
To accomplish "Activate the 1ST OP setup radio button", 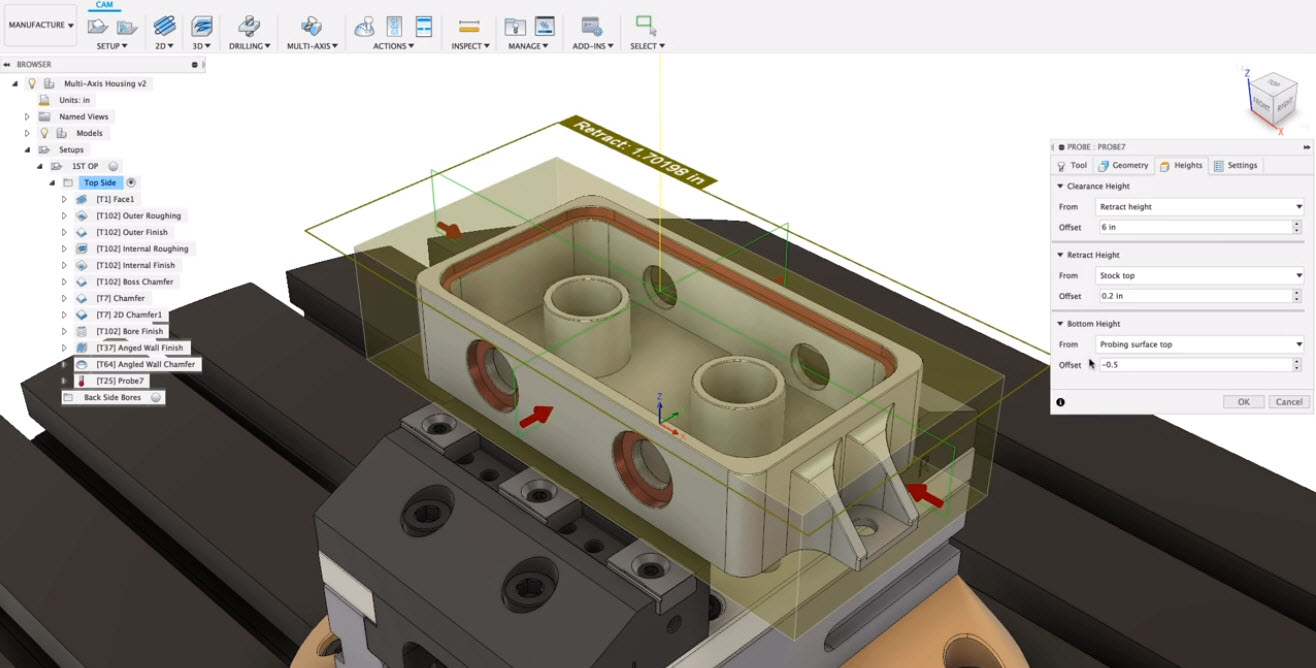I will (113, 166).
